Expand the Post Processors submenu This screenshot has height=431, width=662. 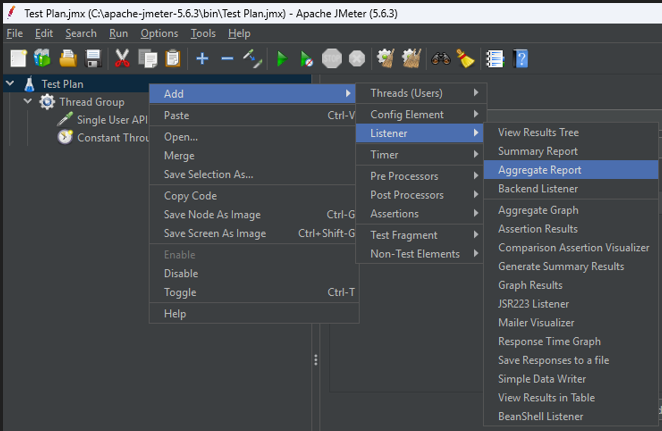coord(420,195)
